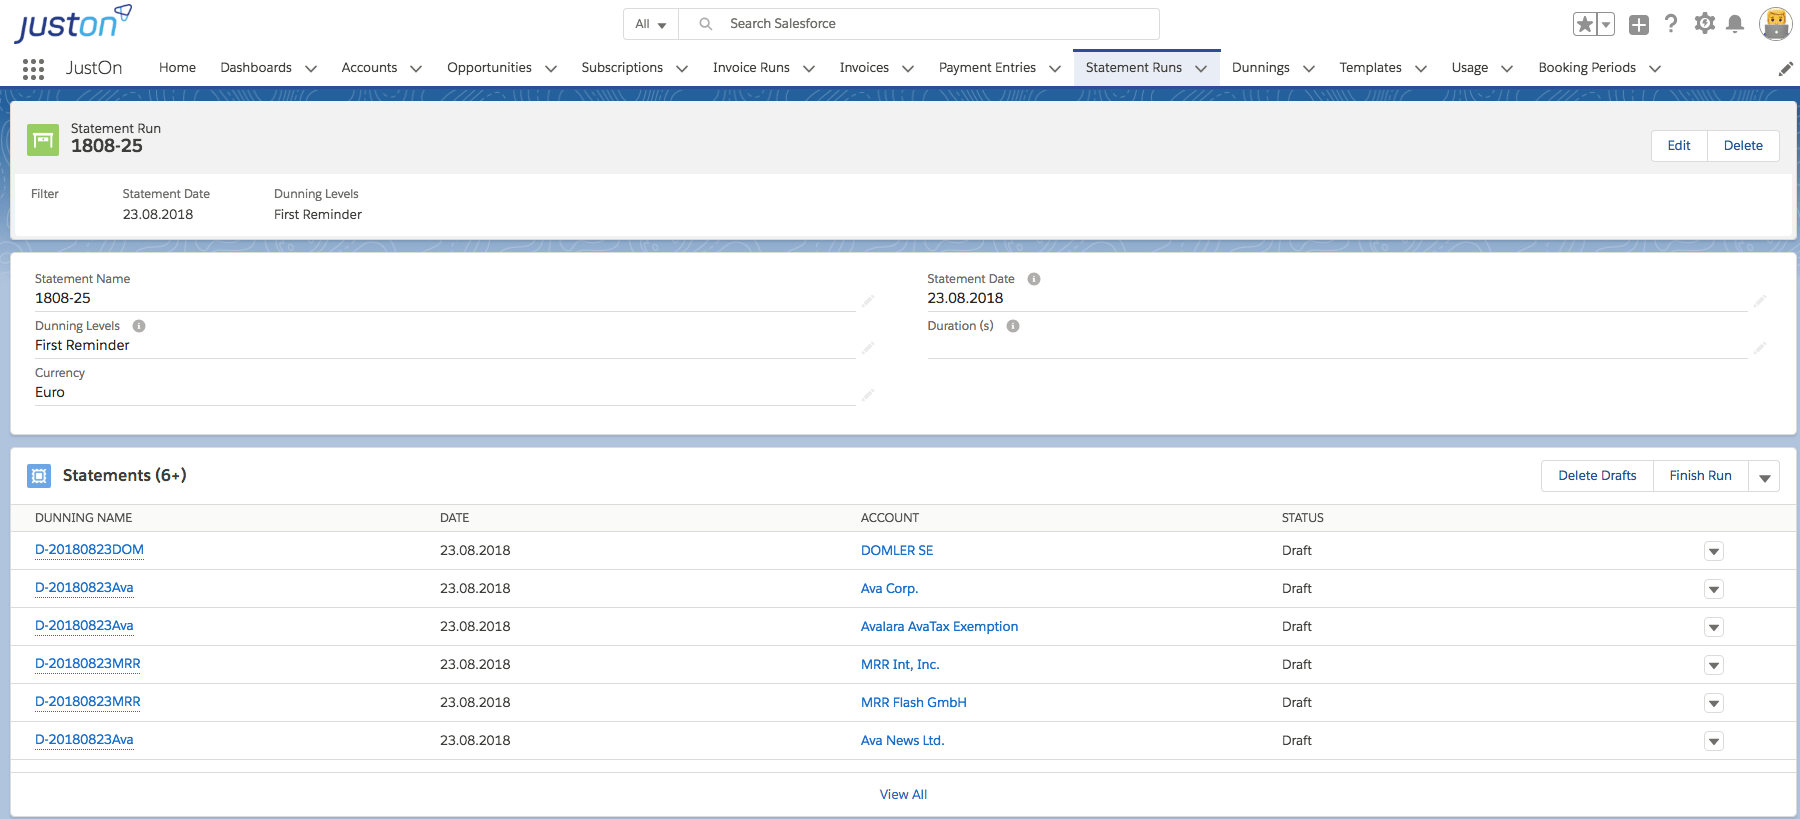This screenshot has width=1800, height=819.
Task: Expand the Payment Entries tab chevron
Action: (x=1055, y=68)
